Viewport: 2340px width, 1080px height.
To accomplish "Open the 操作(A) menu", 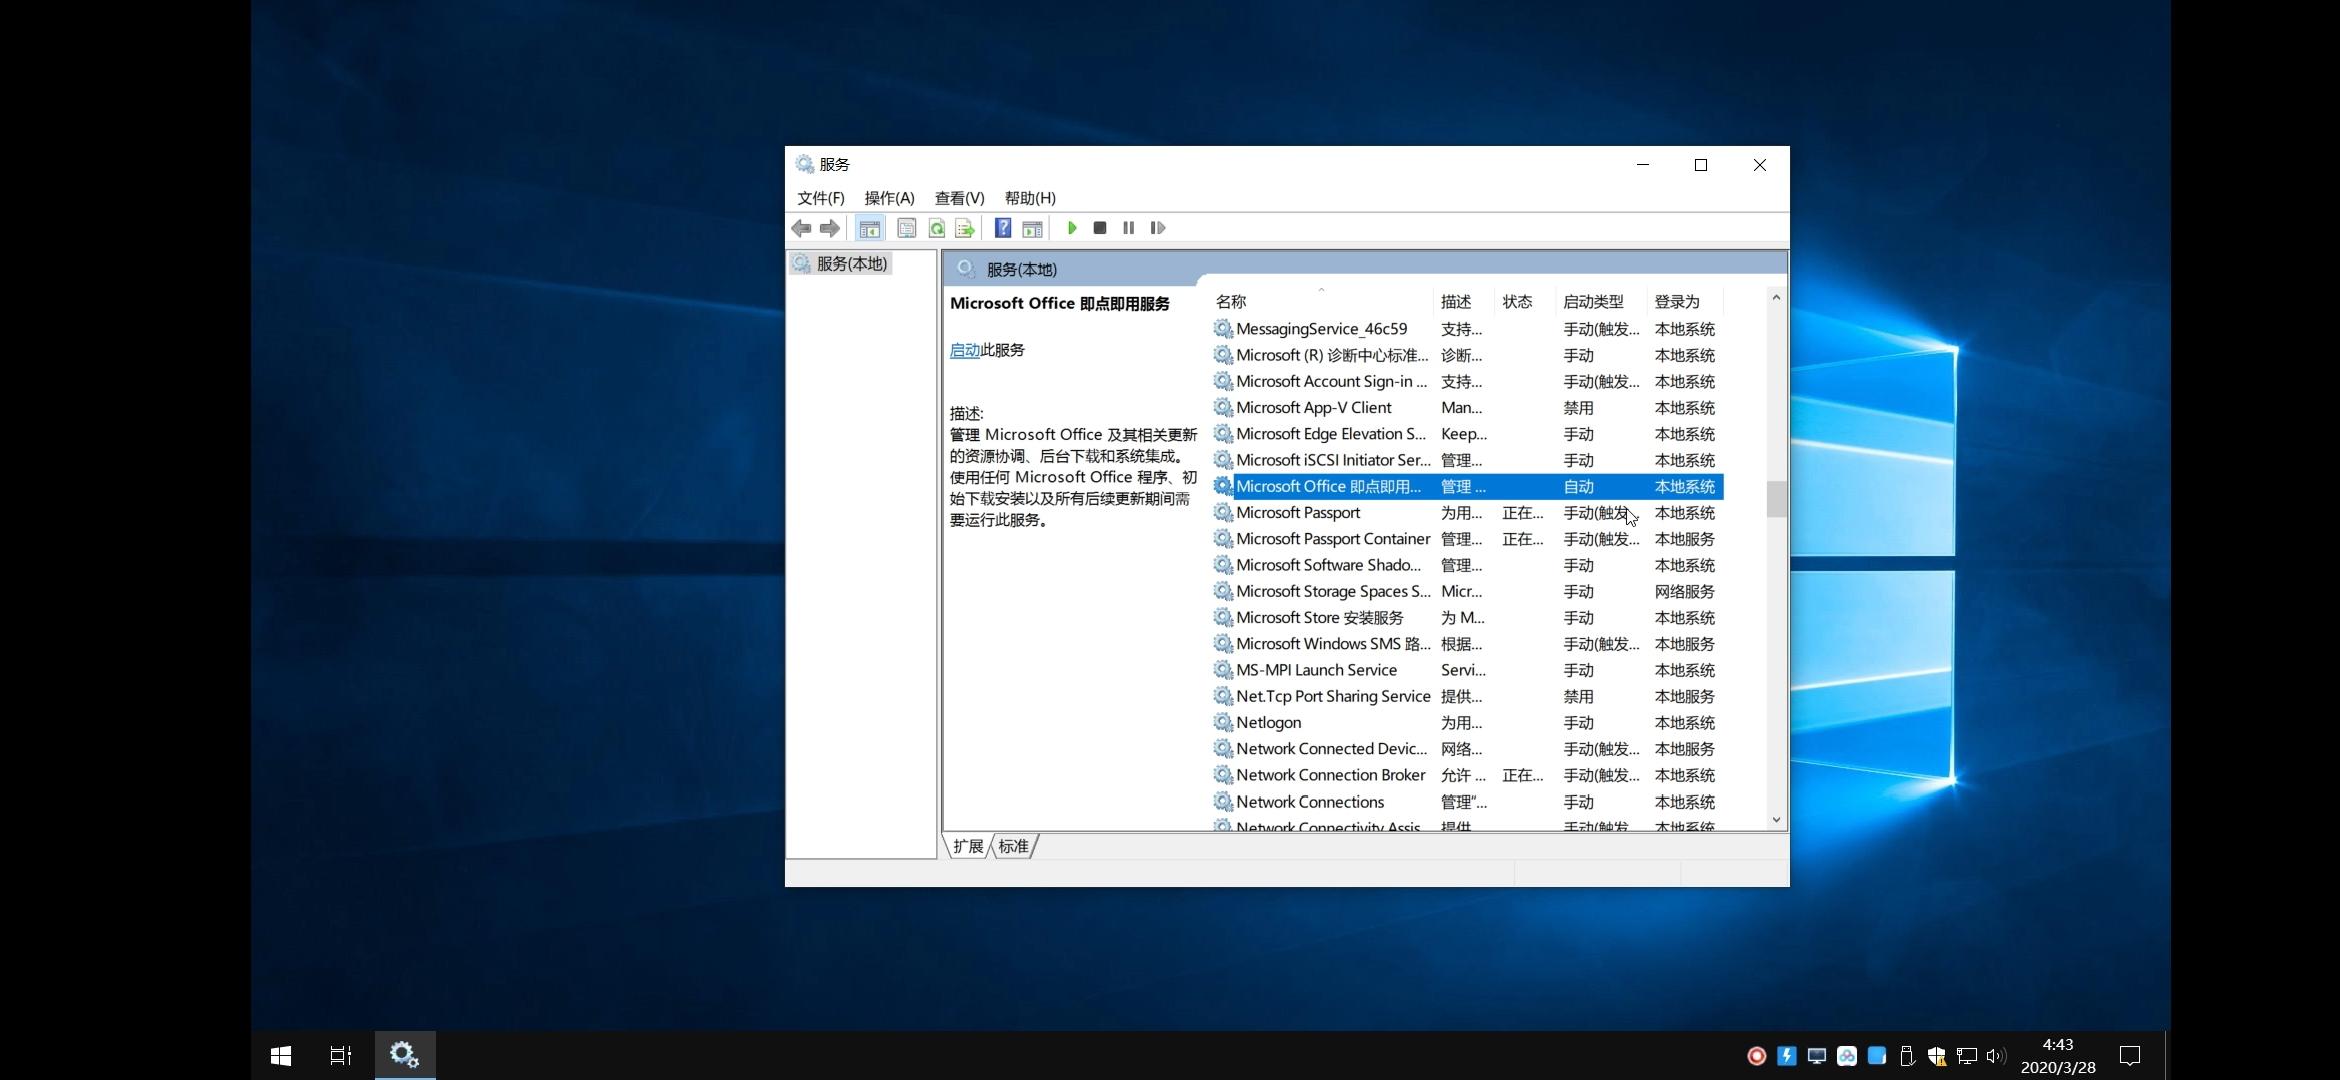I will (x=889, y=198).
